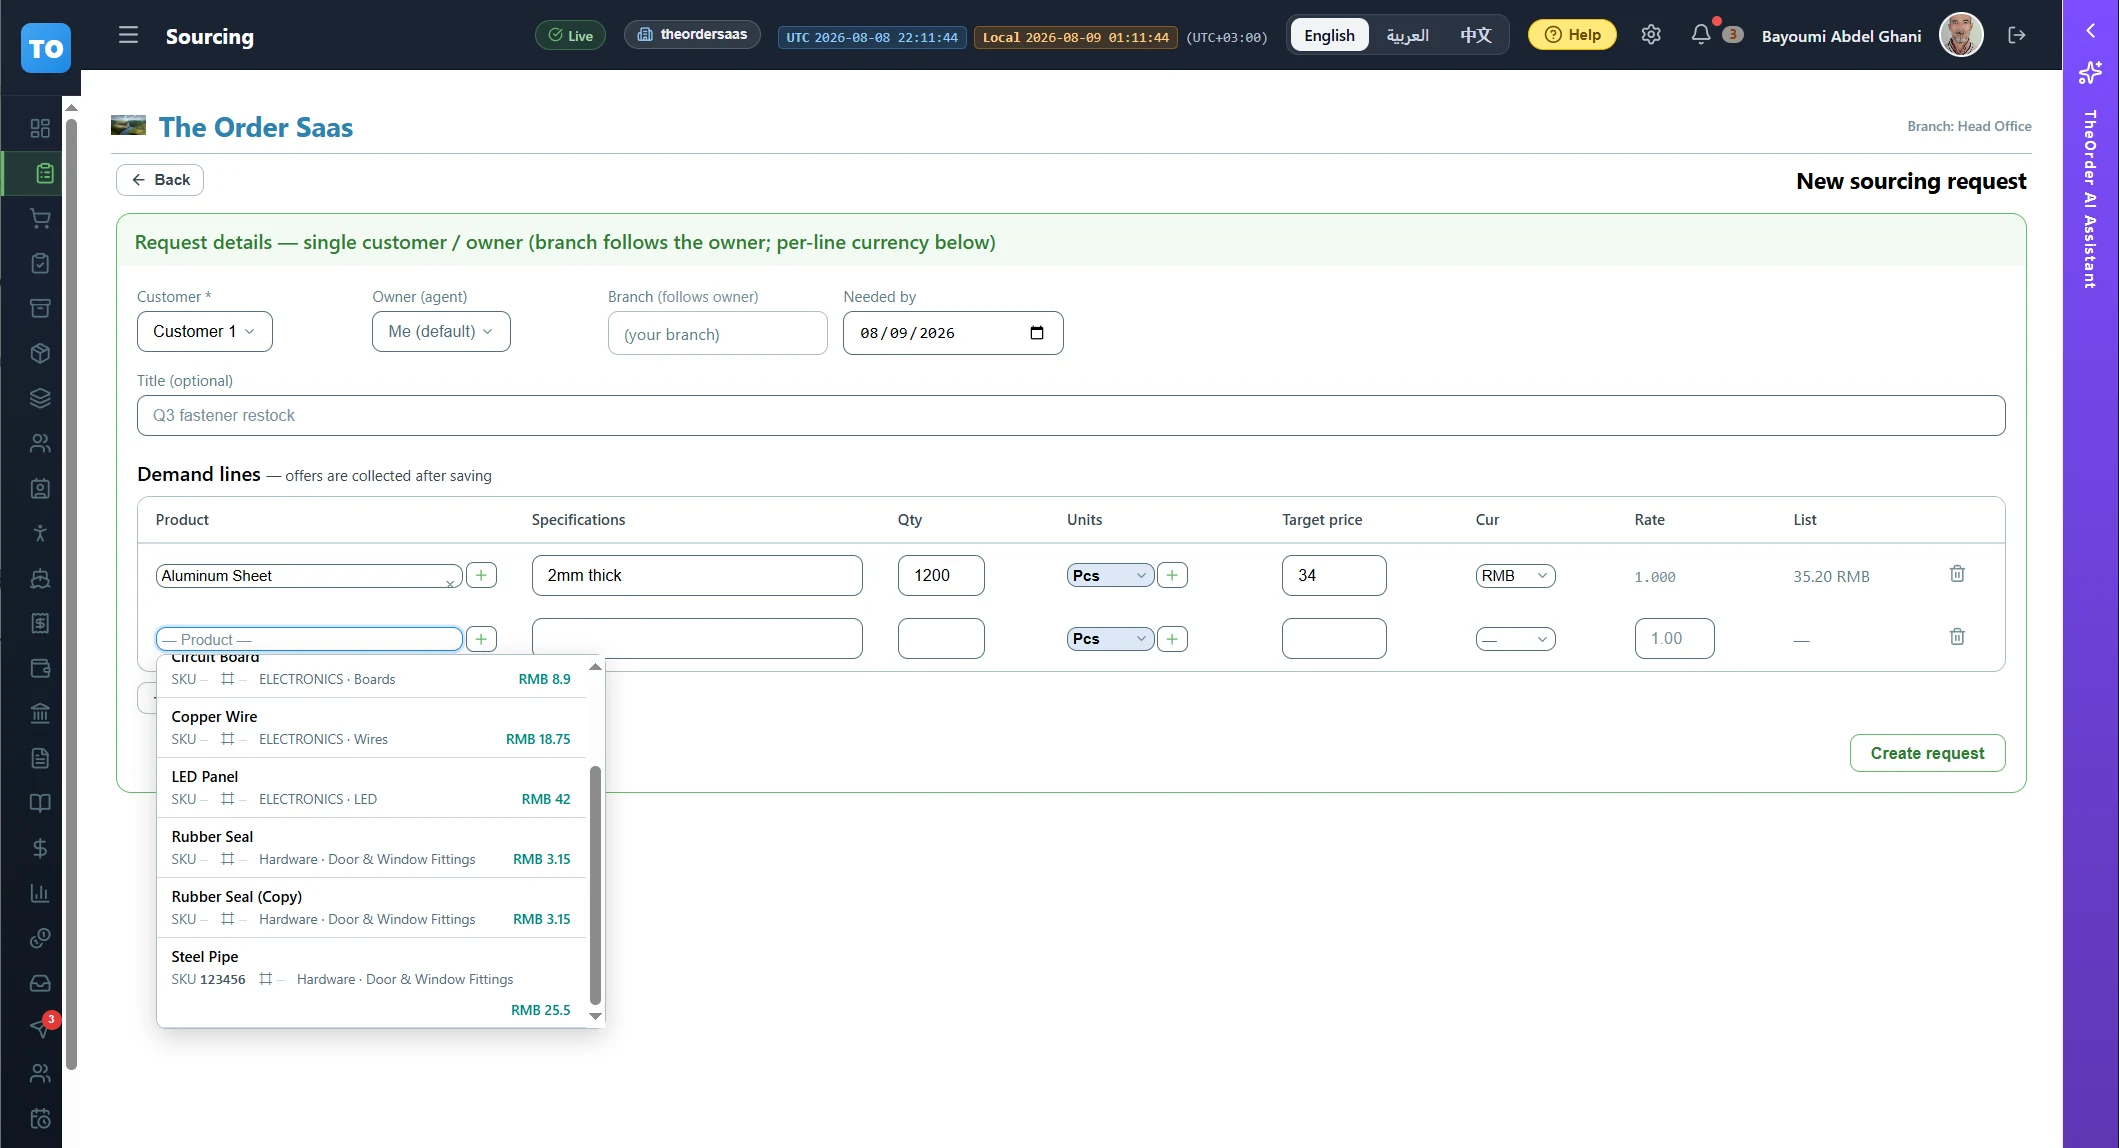
Task: Open the clipboard-check sidebar icon
Action: (40, 263)
